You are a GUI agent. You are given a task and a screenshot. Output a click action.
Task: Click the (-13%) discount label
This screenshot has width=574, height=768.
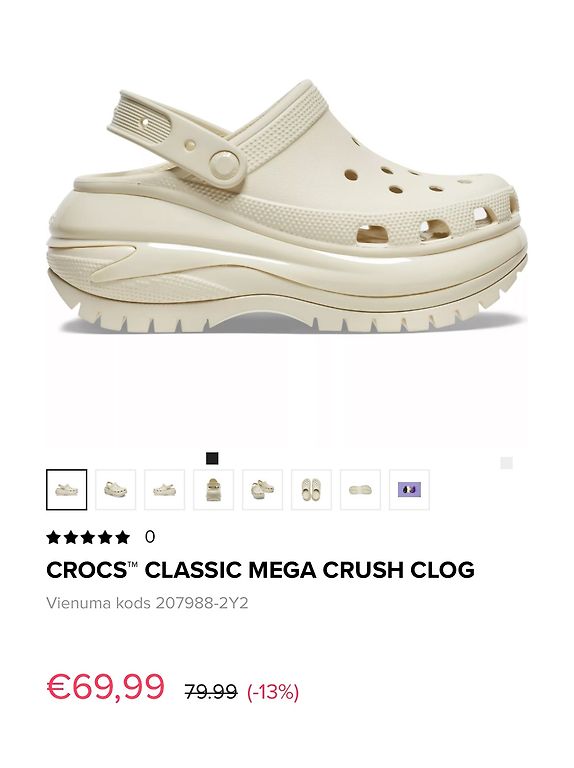pyautogui.click(x=273, y=693)
